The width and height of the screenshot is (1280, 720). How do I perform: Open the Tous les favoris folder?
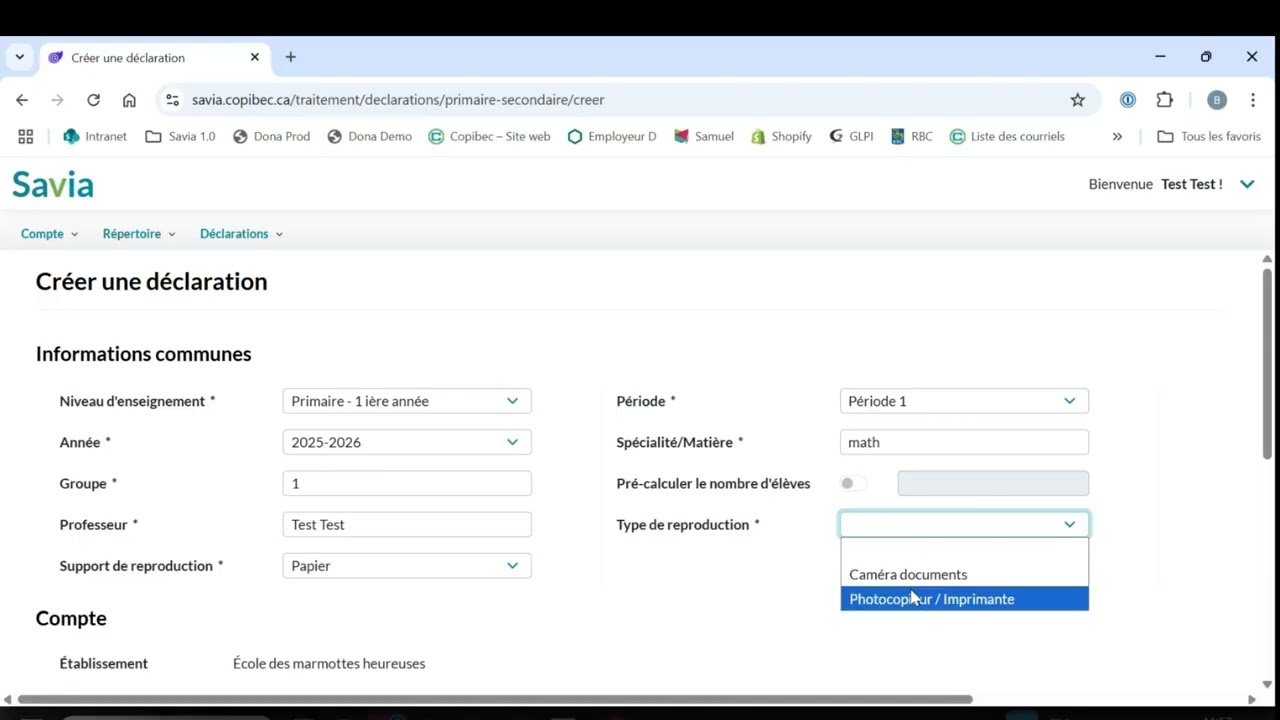click(1209, 136)
